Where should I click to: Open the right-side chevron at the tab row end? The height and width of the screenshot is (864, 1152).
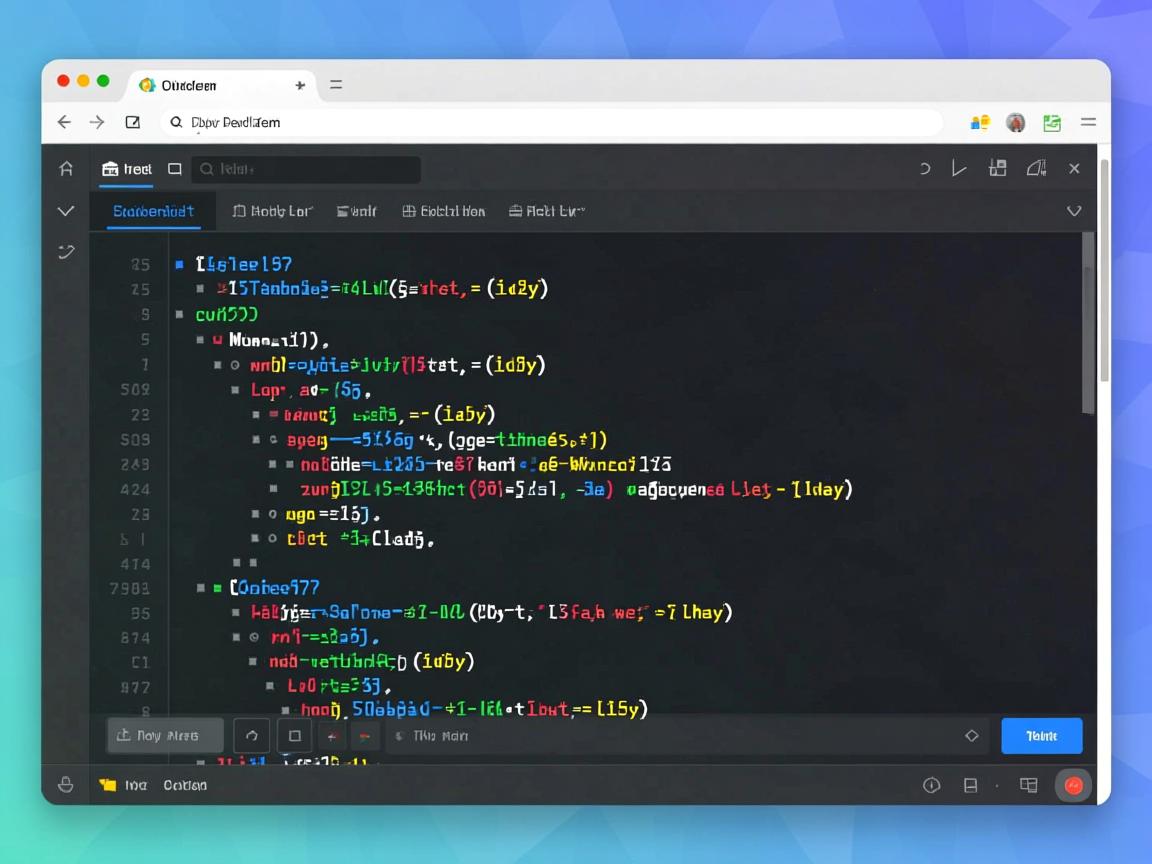click(1074, 211)
